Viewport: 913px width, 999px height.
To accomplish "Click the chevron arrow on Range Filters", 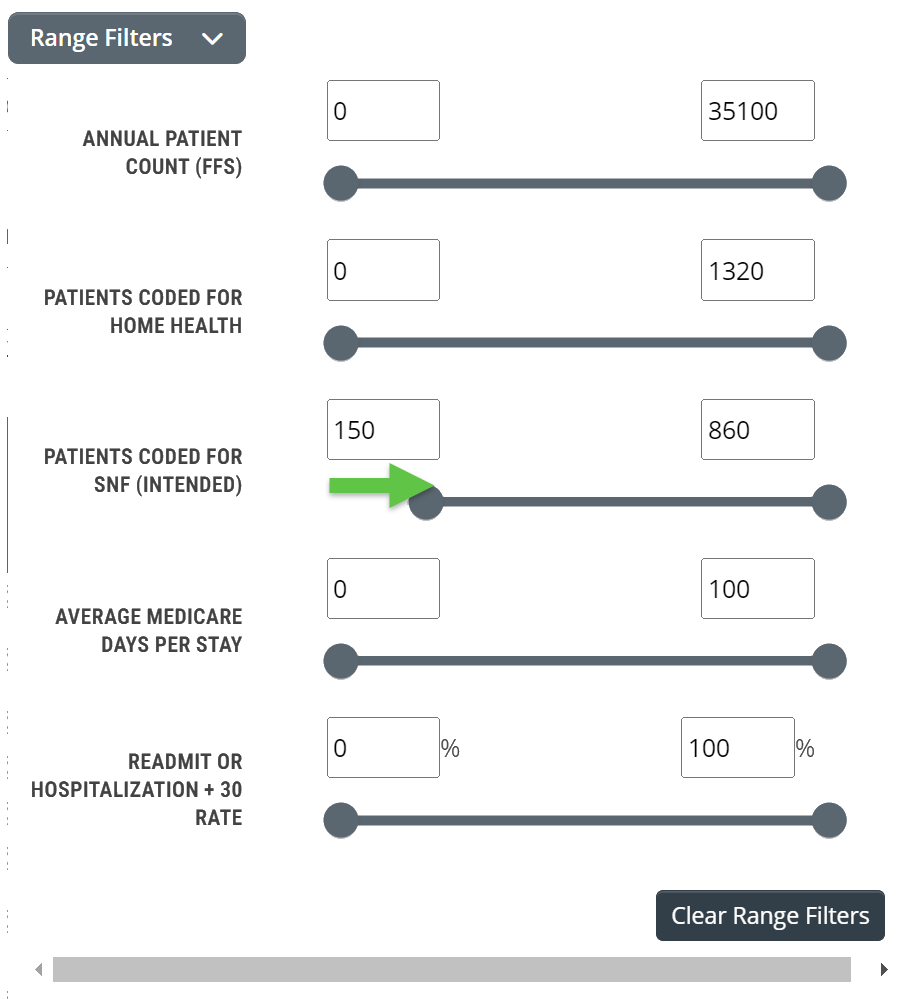I will click(x=212, y=39).
